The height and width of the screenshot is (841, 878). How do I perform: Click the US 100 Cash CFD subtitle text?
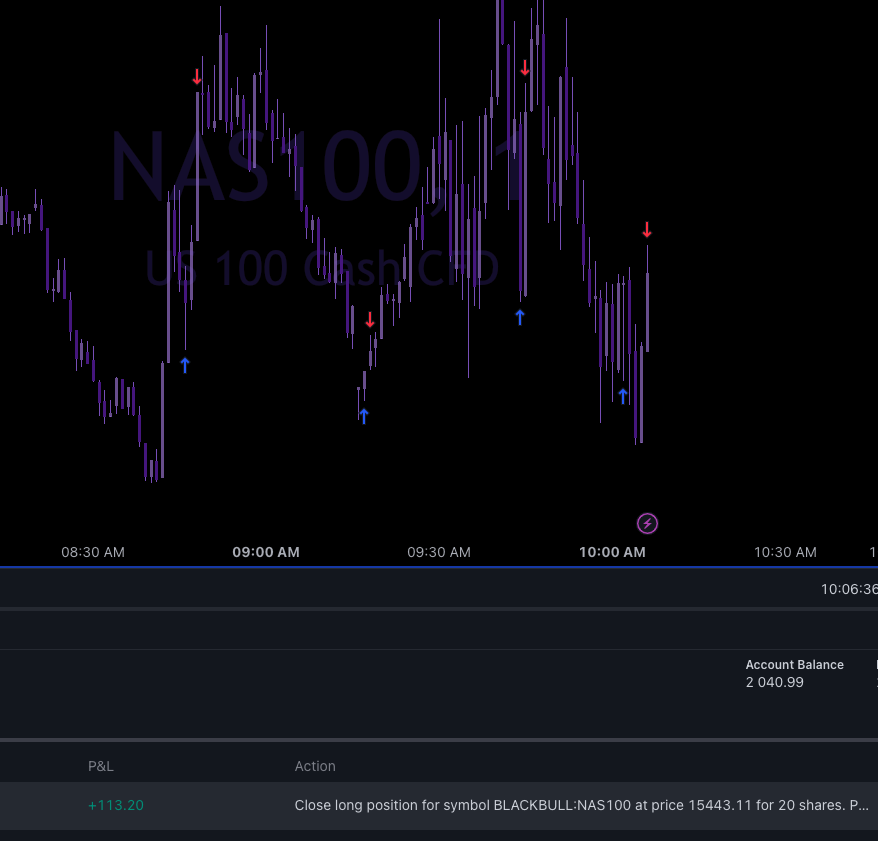322,268
